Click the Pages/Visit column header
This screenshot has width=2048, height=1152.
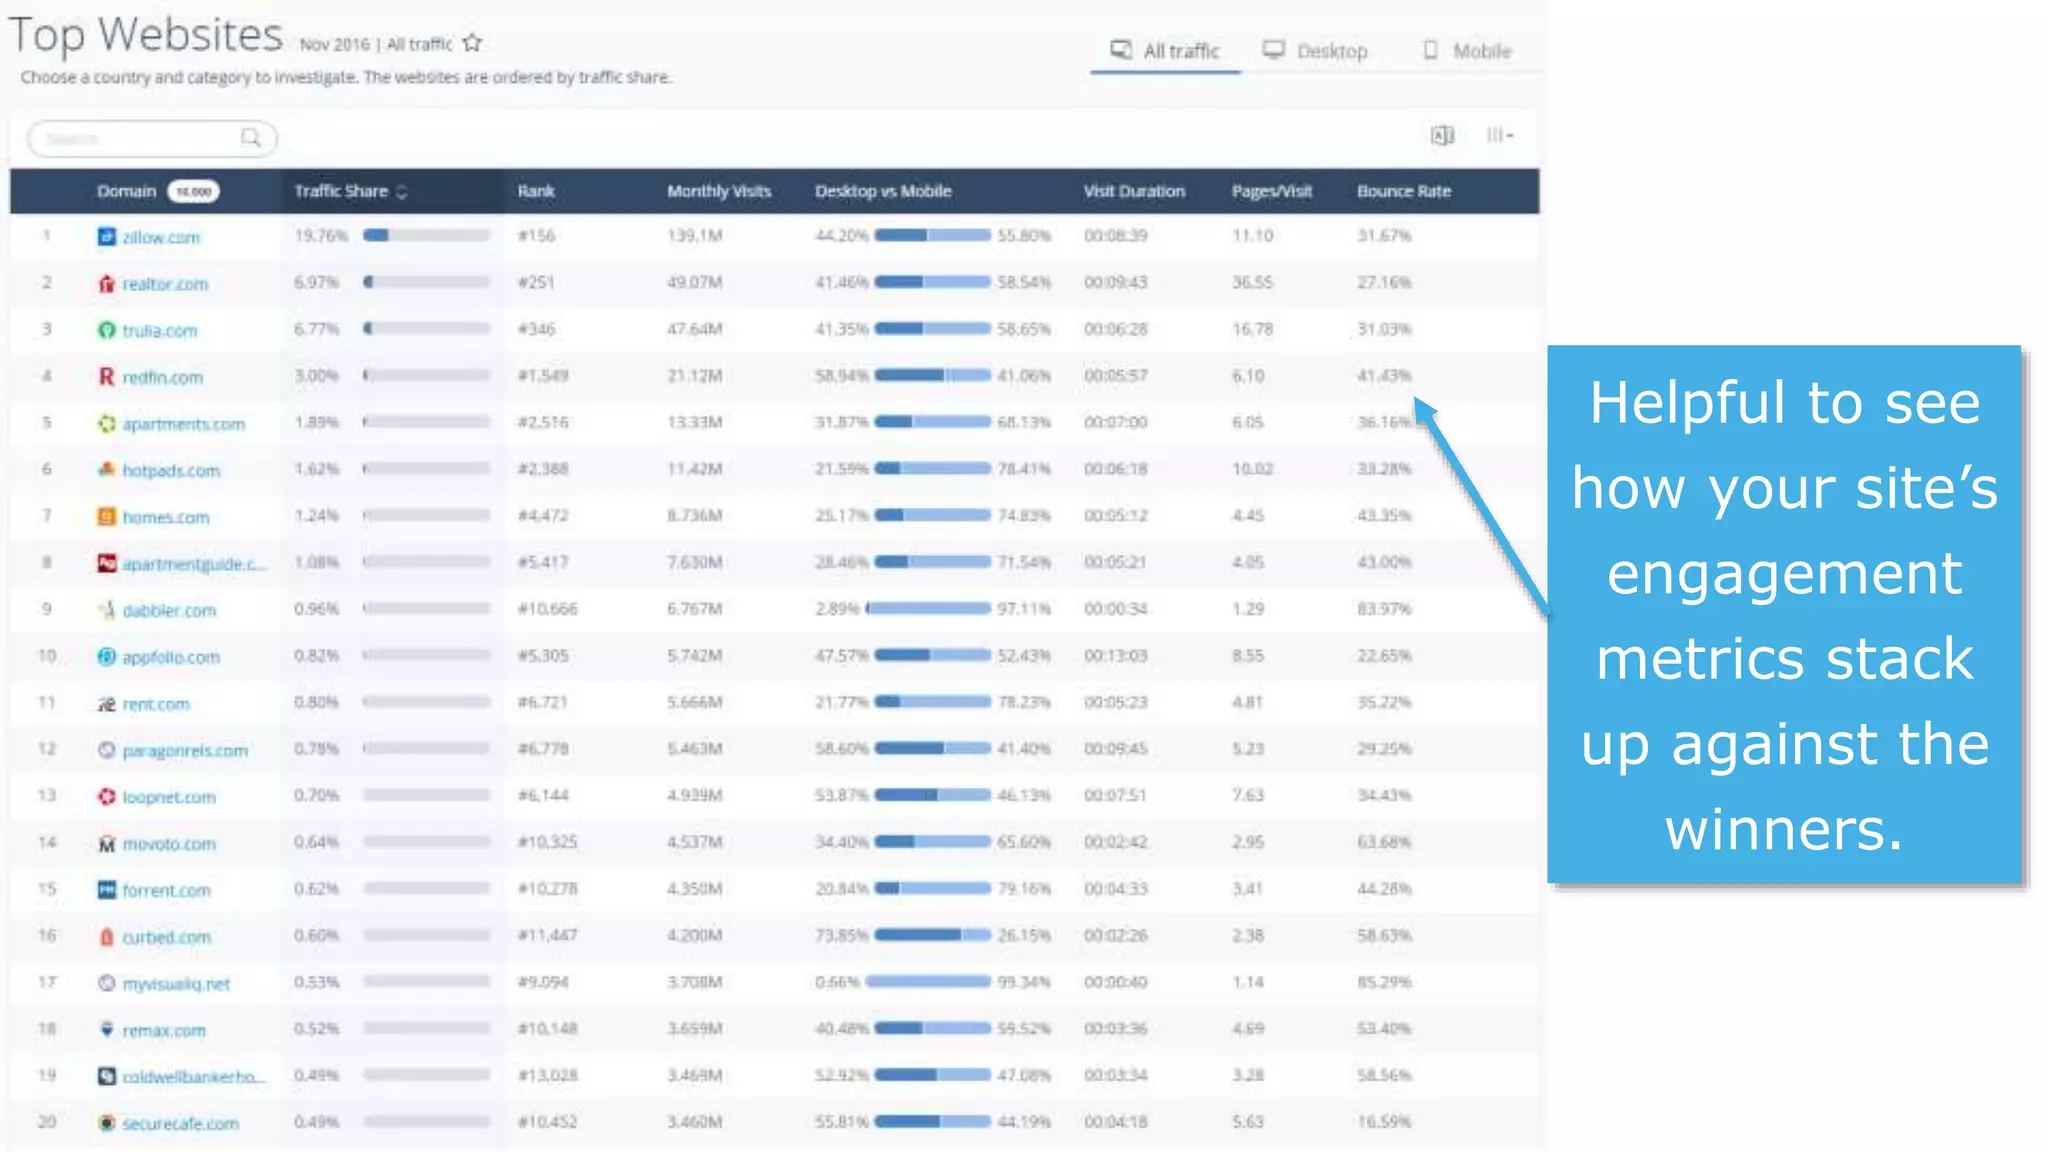coord(1272,191)
